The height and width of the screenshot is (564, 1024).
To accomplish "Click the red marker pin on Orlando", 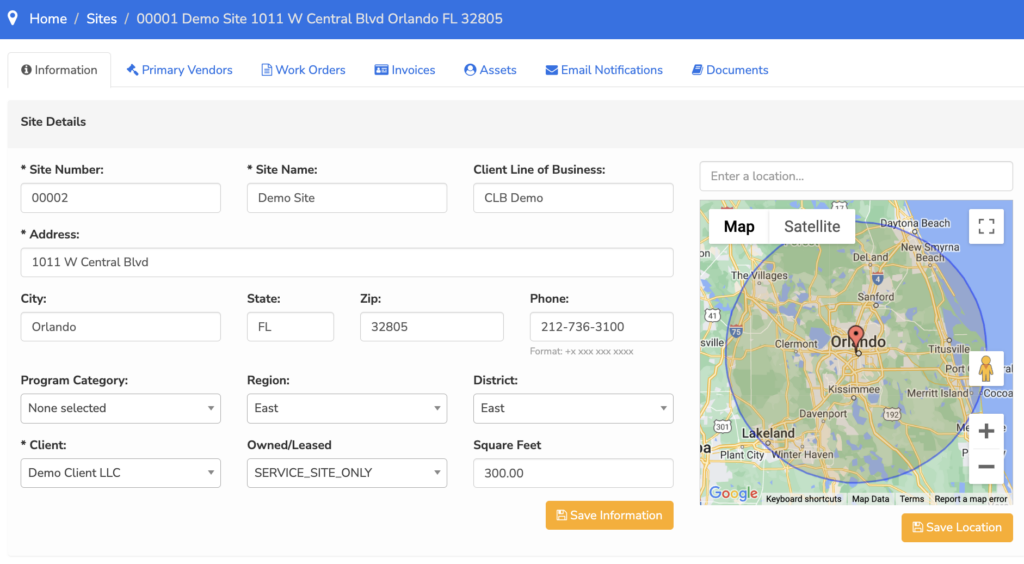I will 856,338.
